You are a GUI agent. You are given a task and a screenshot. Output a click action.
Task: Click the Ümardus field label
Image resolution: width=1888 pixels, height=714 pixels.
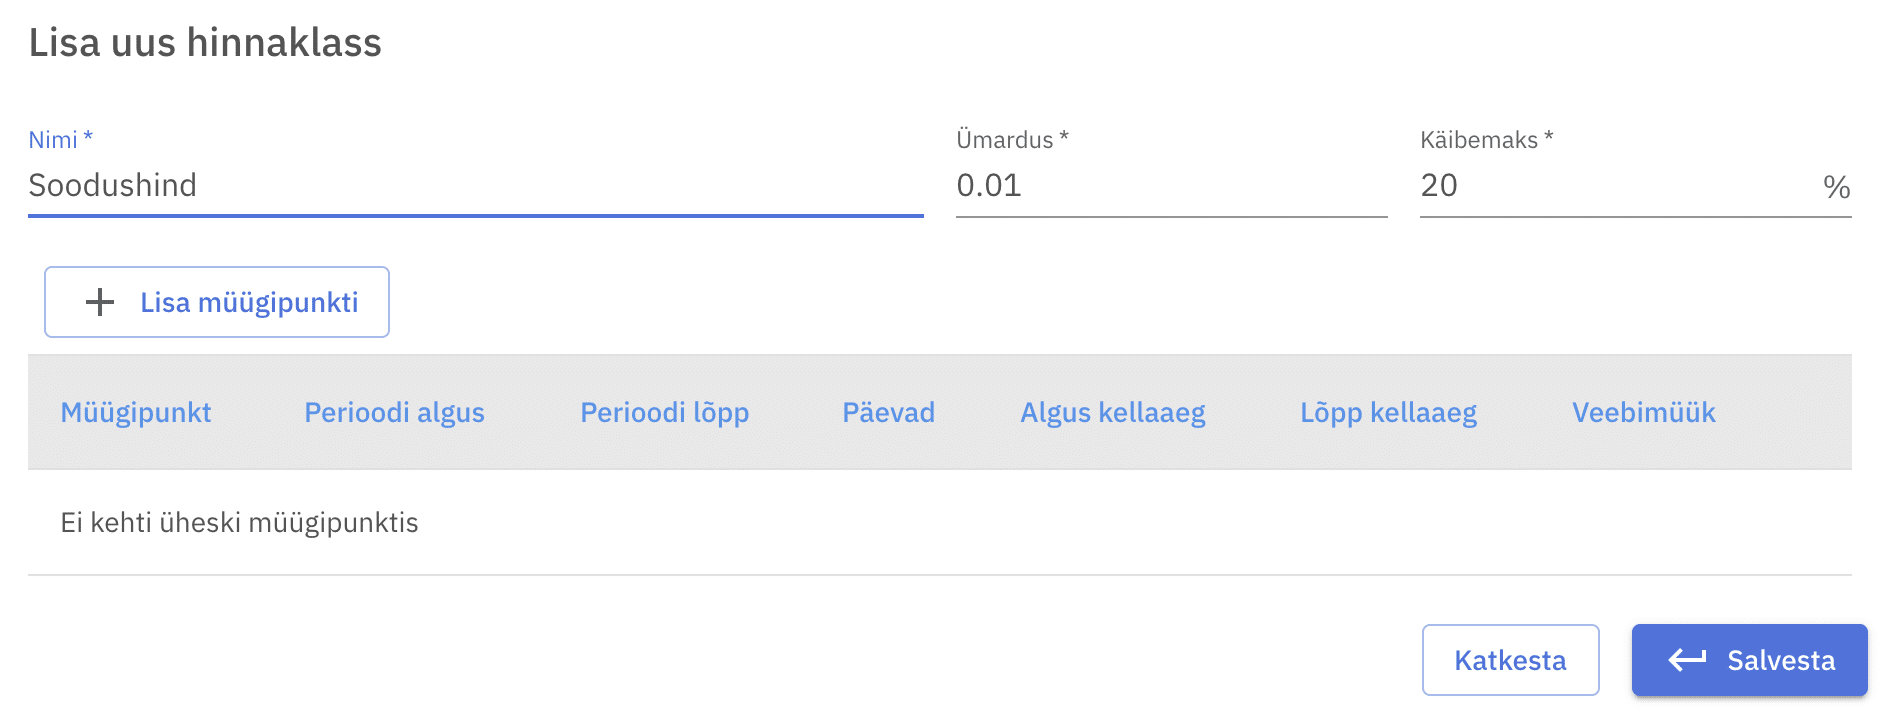(x=1004, y=140)
